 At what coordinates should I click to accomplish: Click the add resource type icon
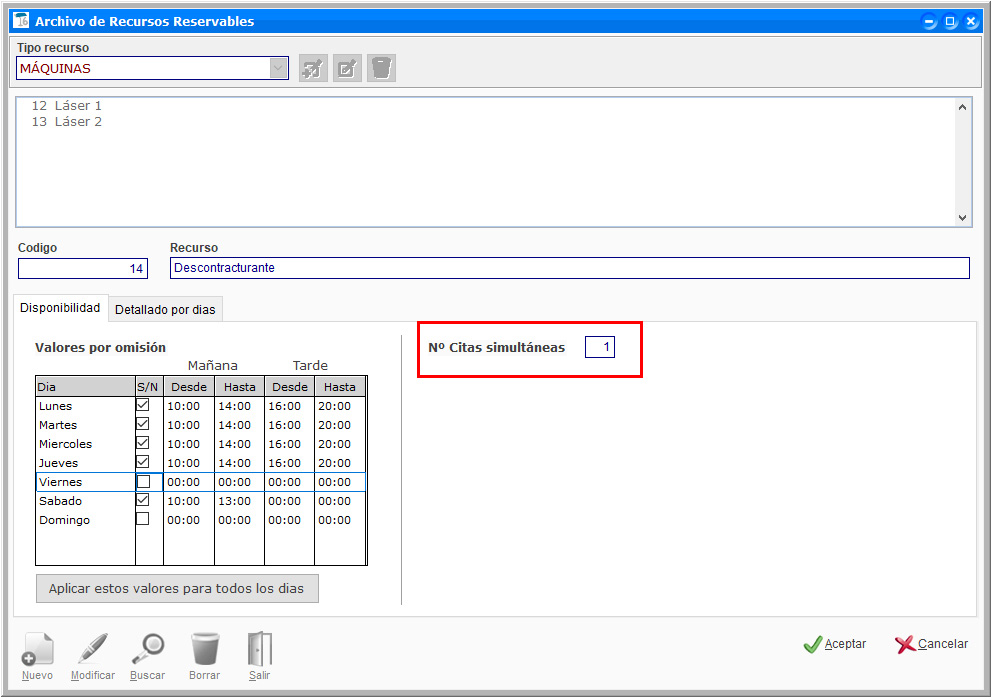point(313,68)
